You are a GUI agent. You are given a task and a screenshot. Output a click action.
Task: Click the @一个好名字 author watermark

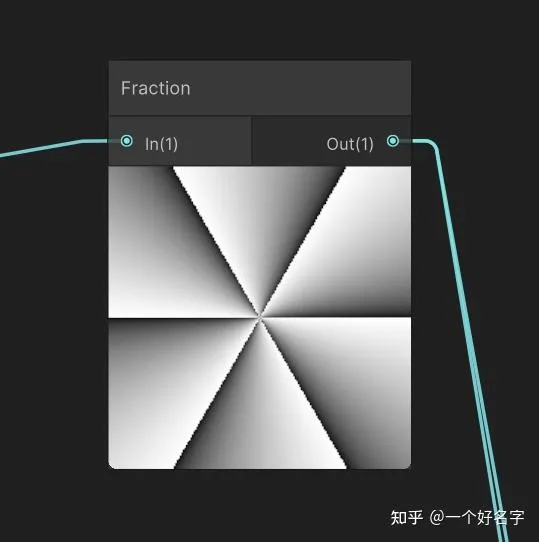[477, 517]
